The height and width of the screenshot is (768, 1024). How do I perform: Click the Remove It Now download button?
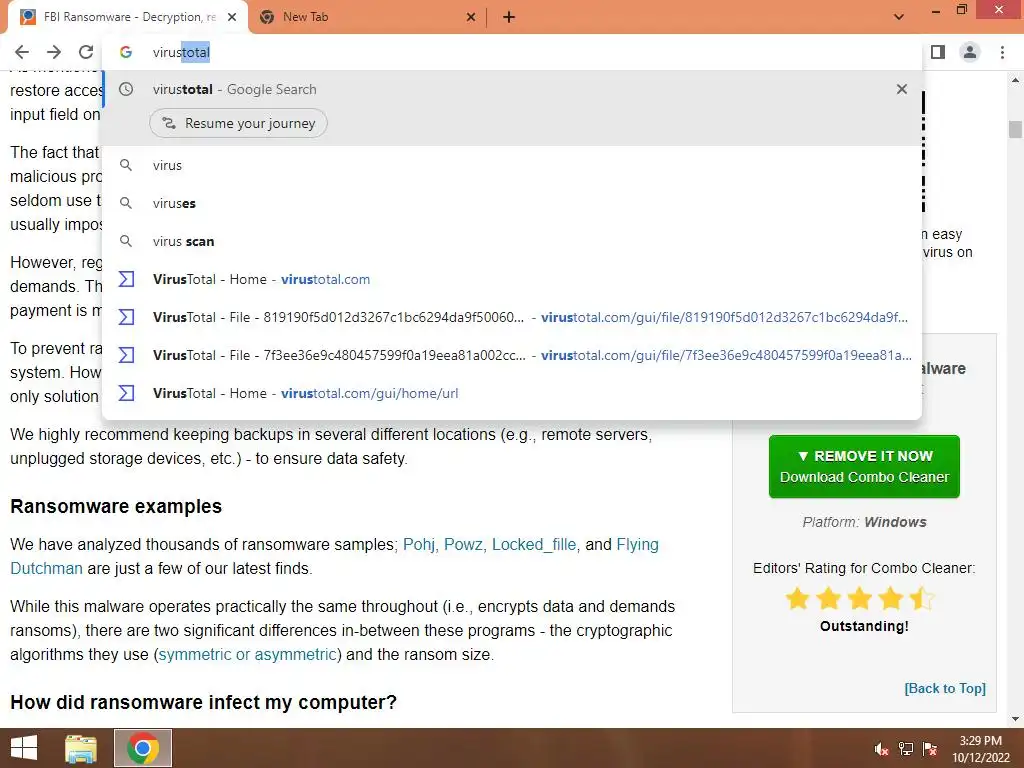coord(864,466)
